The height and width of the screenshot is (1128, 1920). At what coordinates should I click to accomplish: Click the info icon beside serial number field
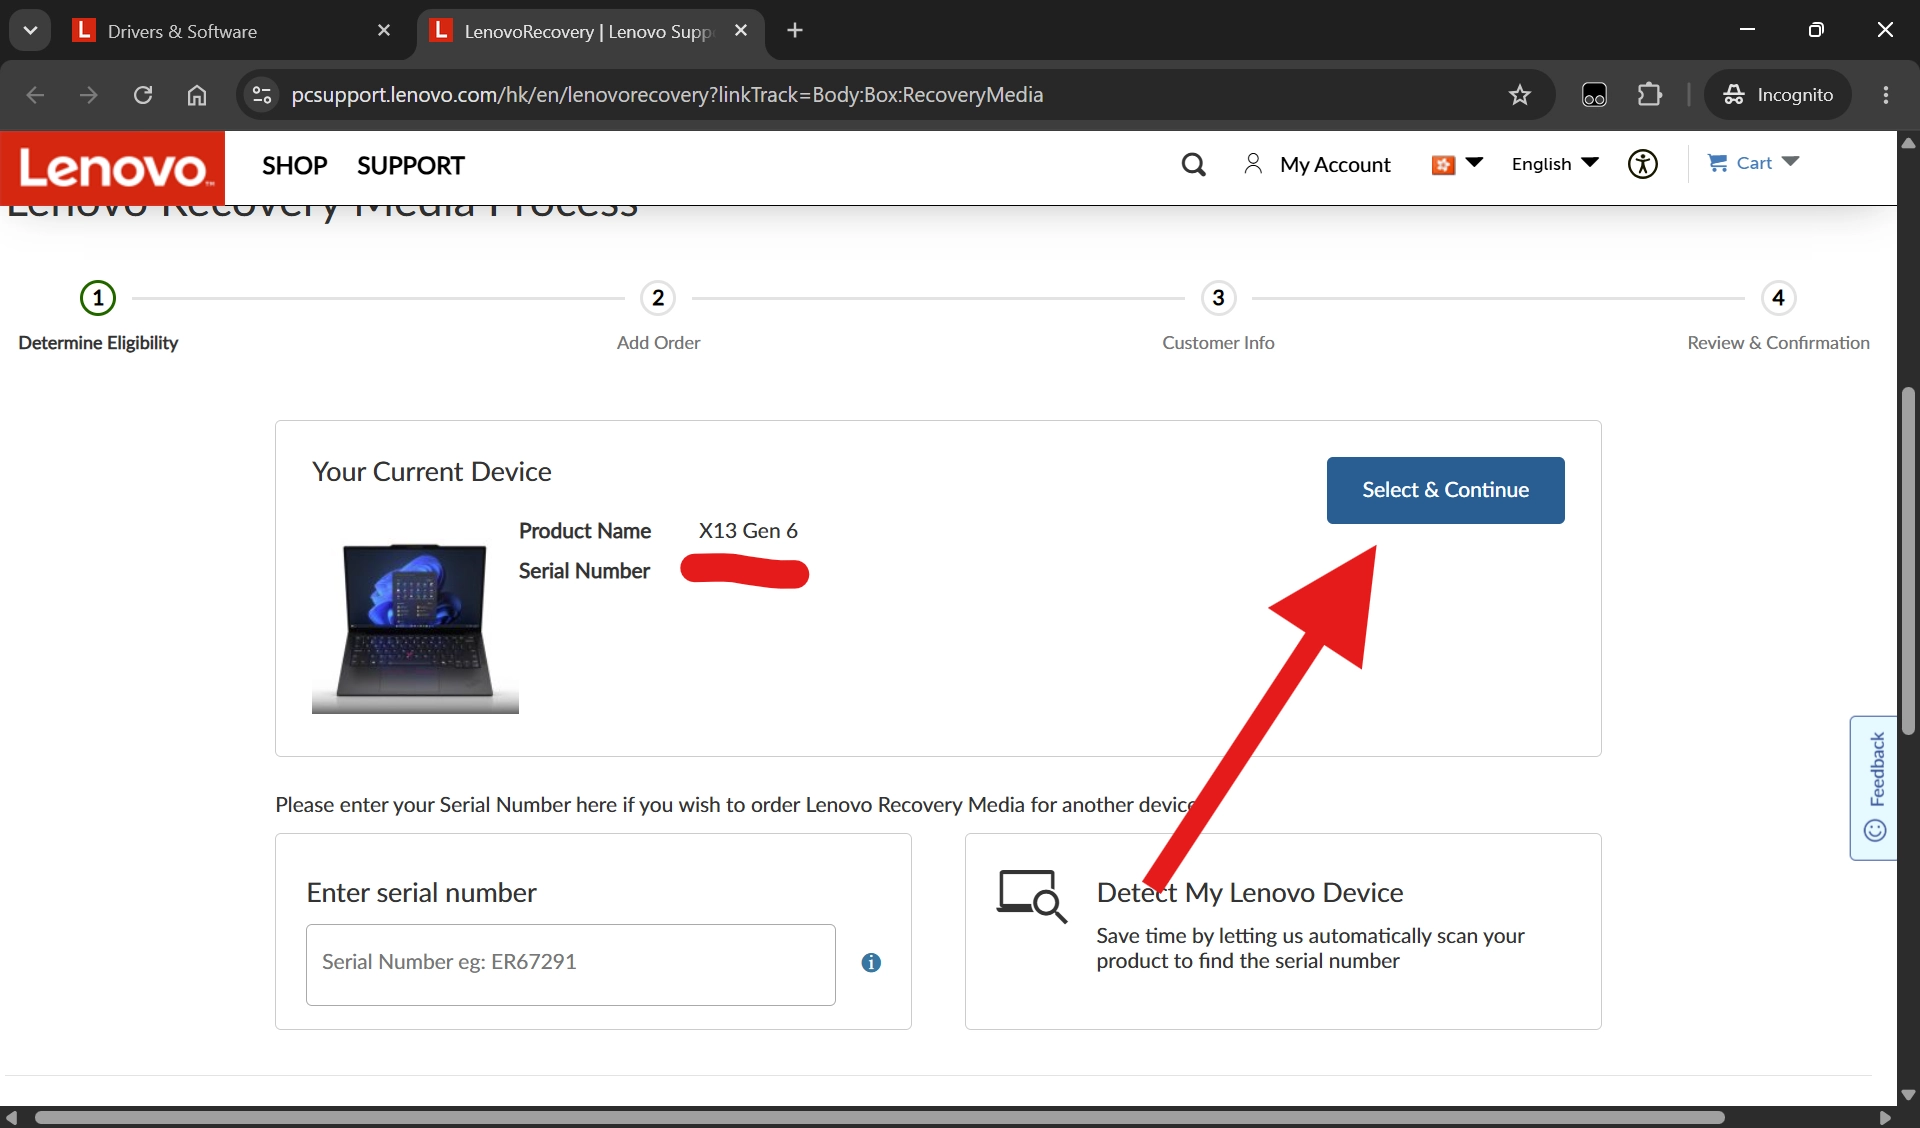click(x=871, y=962)
